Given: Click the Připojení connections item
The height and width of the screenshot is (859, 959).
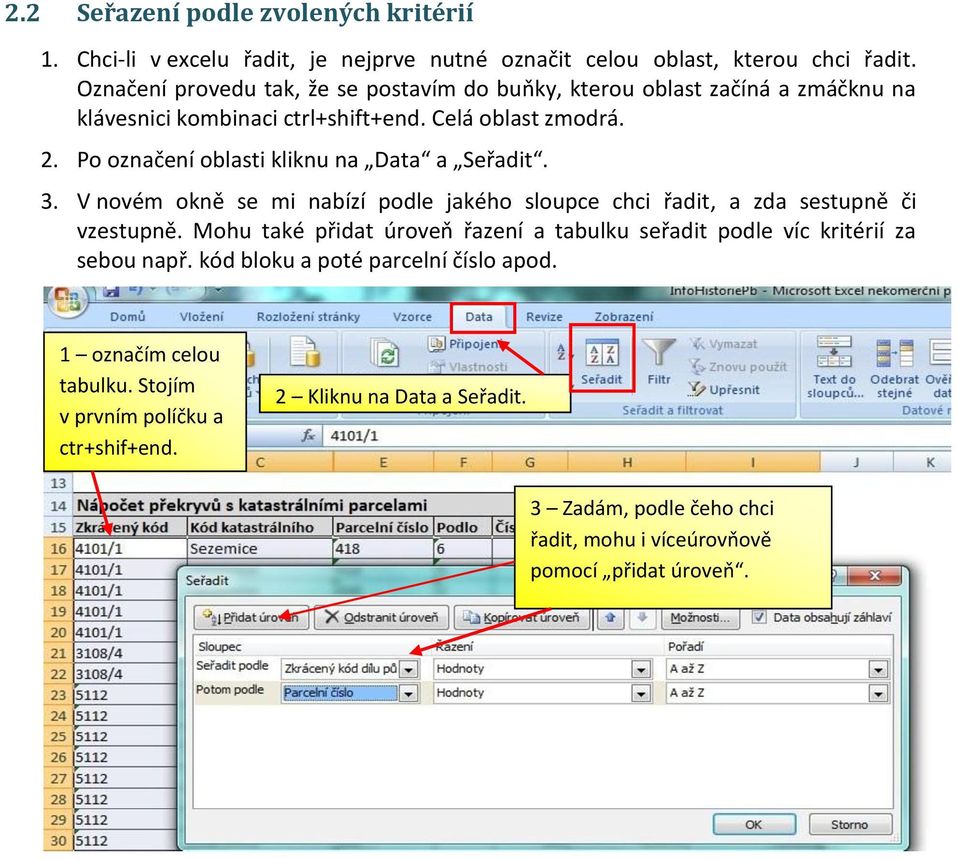Looking at the screenshot, I should point(468,344).
